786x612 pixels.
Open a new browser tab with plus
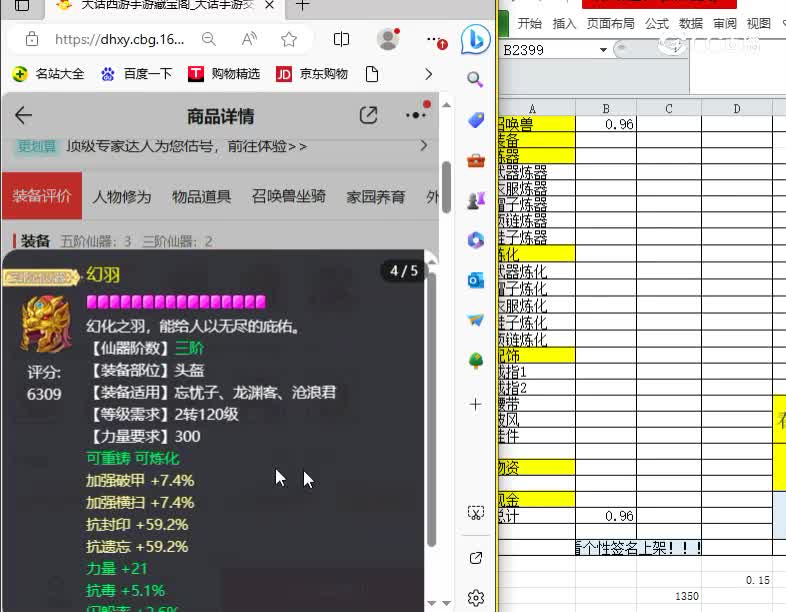coord(302,6)
